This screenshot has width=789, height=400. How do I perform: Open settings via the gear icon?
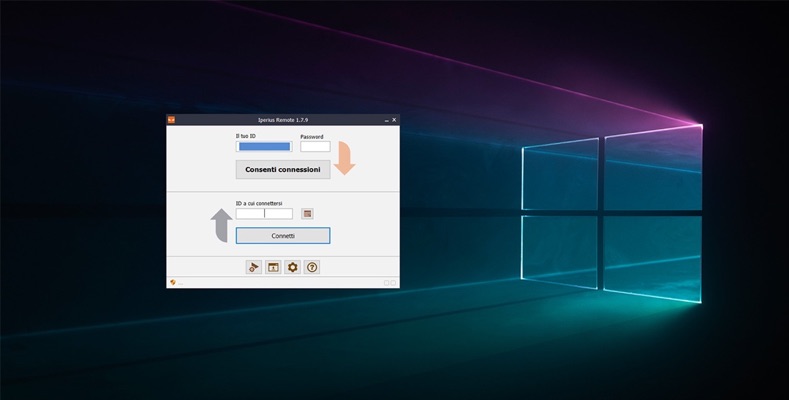click(x=292, y=267)
